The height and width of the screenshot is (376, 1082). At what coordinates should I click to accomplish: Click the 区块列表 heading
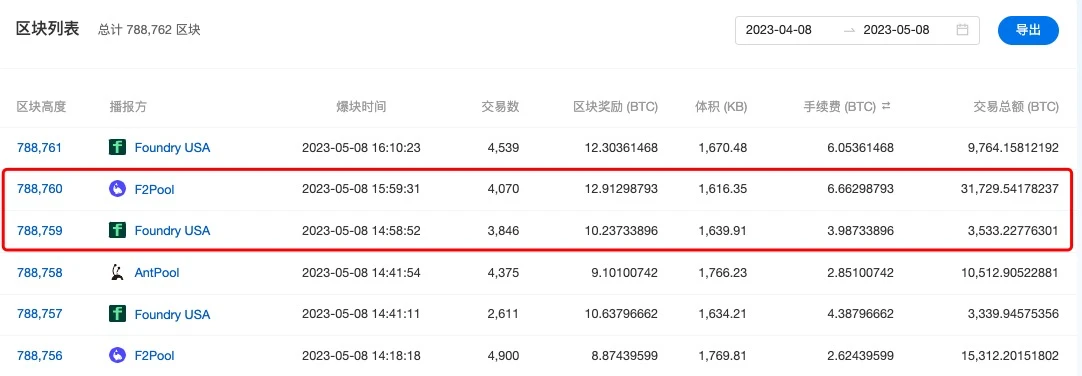tap(48, 29)
